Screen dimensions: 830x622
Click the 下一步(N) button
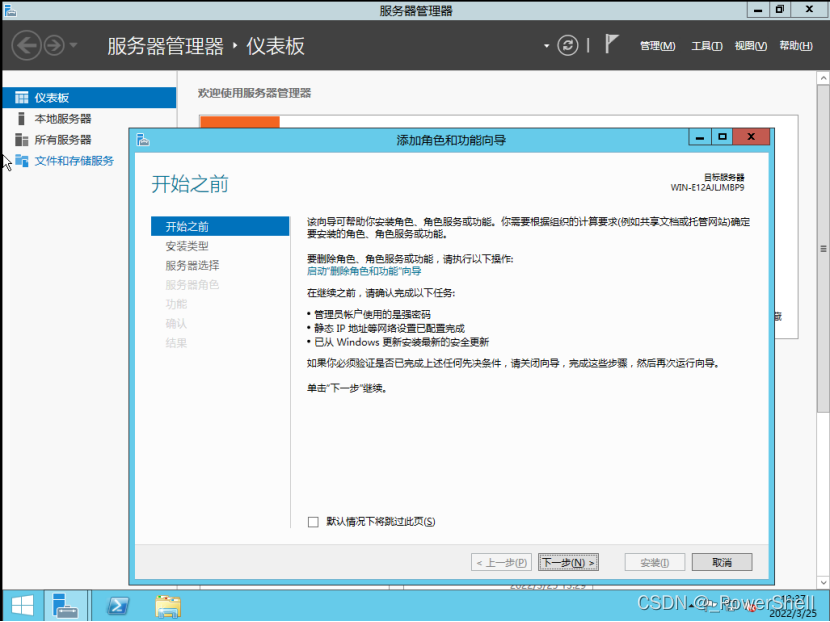[568, 563]
